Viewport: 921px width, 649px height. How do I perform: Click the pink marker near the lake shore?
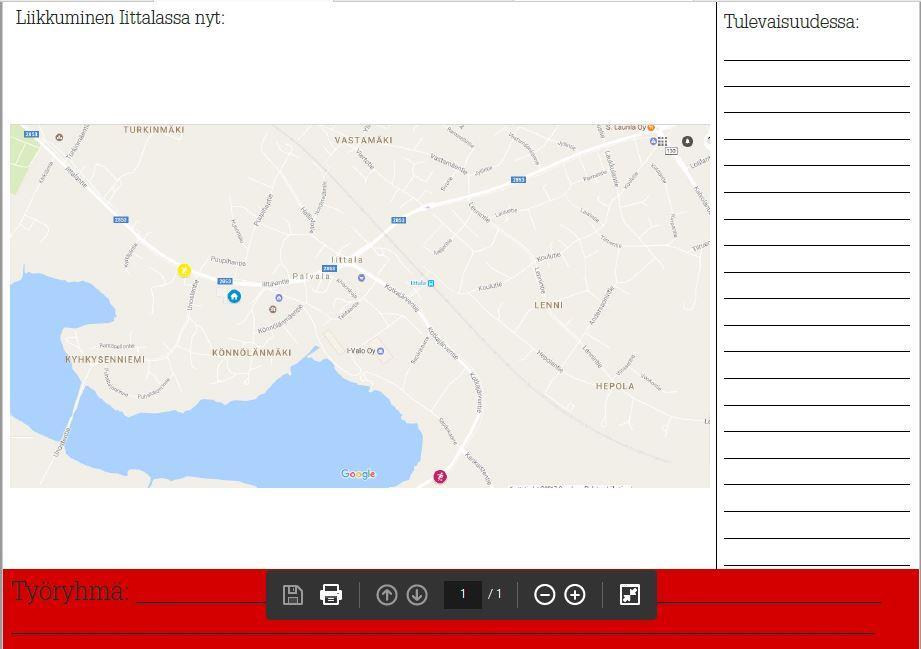(x=440, y=476)
